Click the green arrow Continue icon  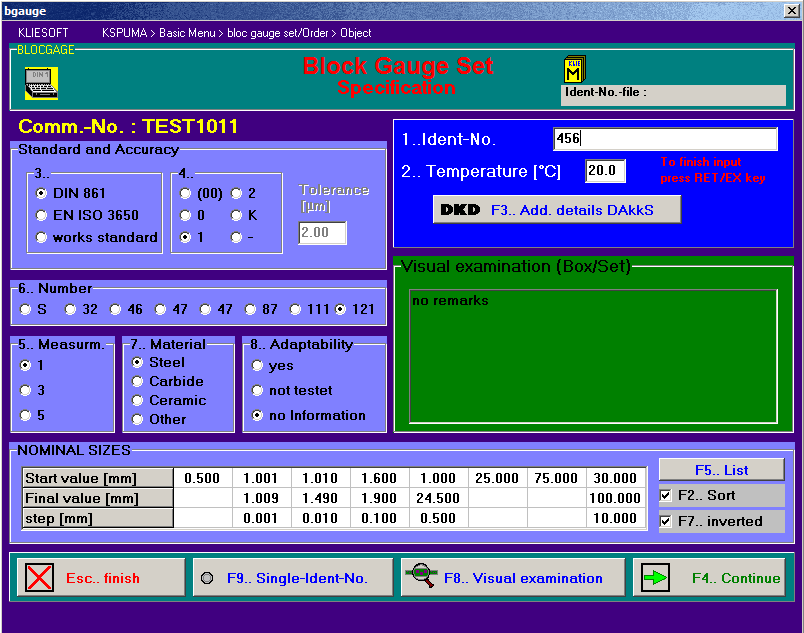click(655, 578)
